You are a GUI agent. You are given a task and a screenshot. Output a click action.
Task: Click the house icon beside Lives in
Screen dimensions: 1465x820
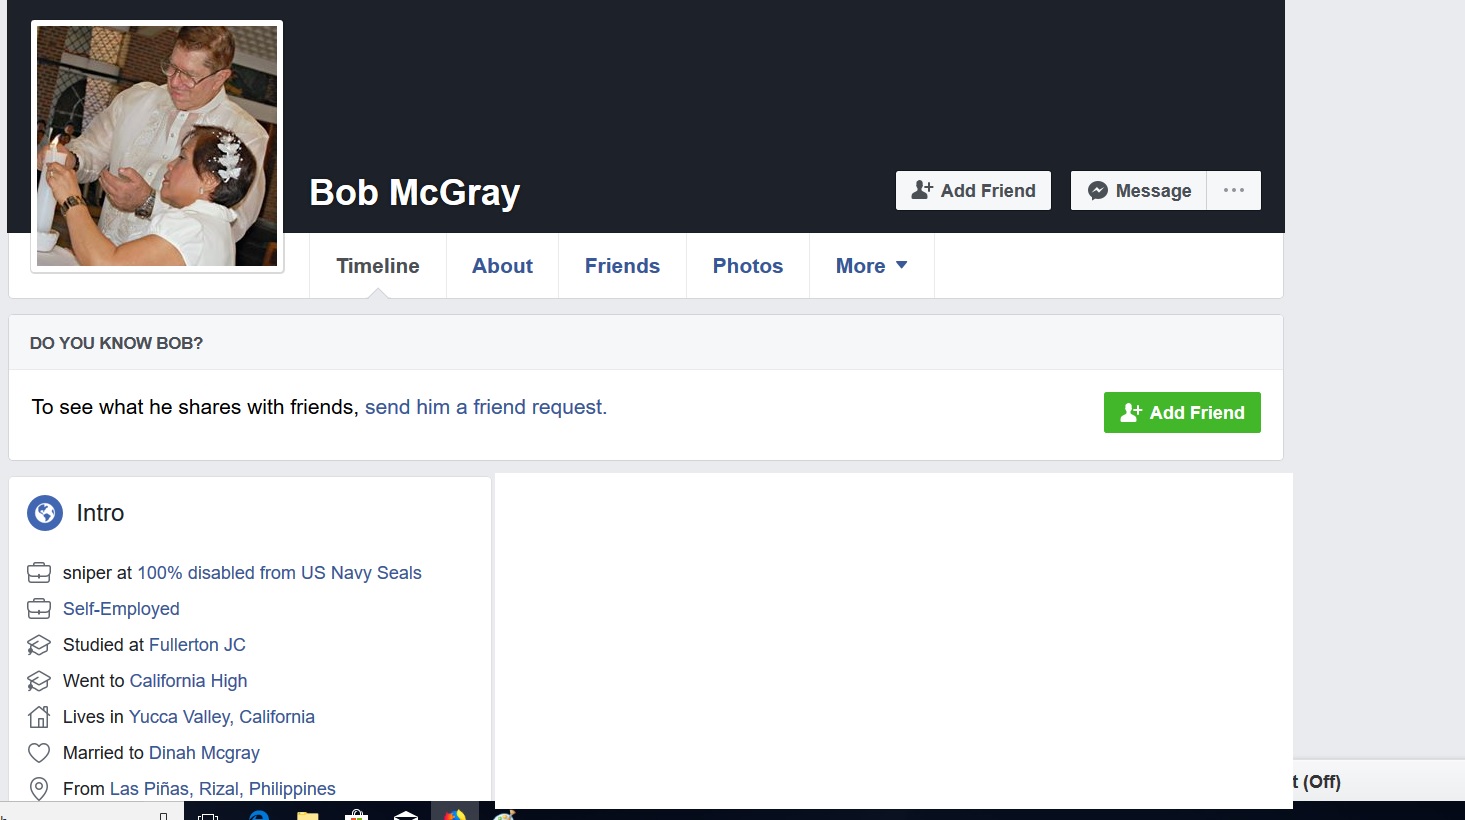[x=39, y=717]
